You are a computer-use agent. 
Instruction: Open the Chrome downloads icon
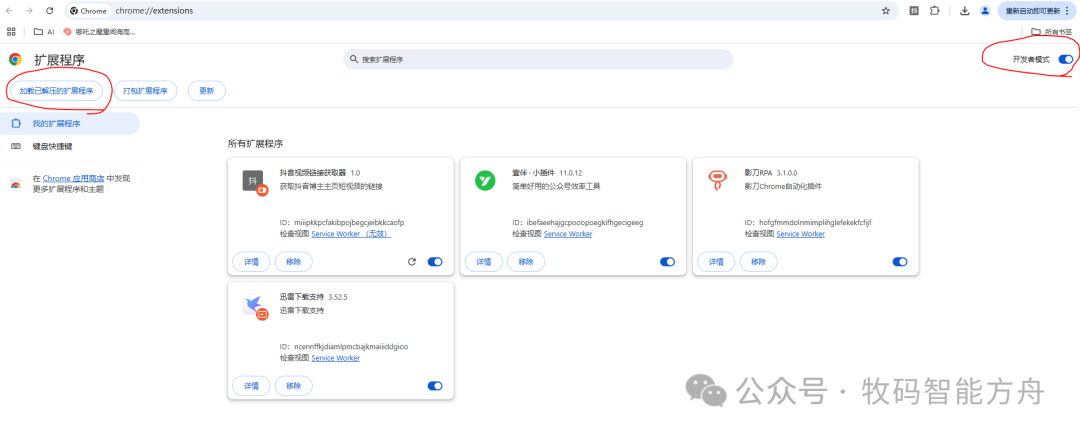coord(964,11)
